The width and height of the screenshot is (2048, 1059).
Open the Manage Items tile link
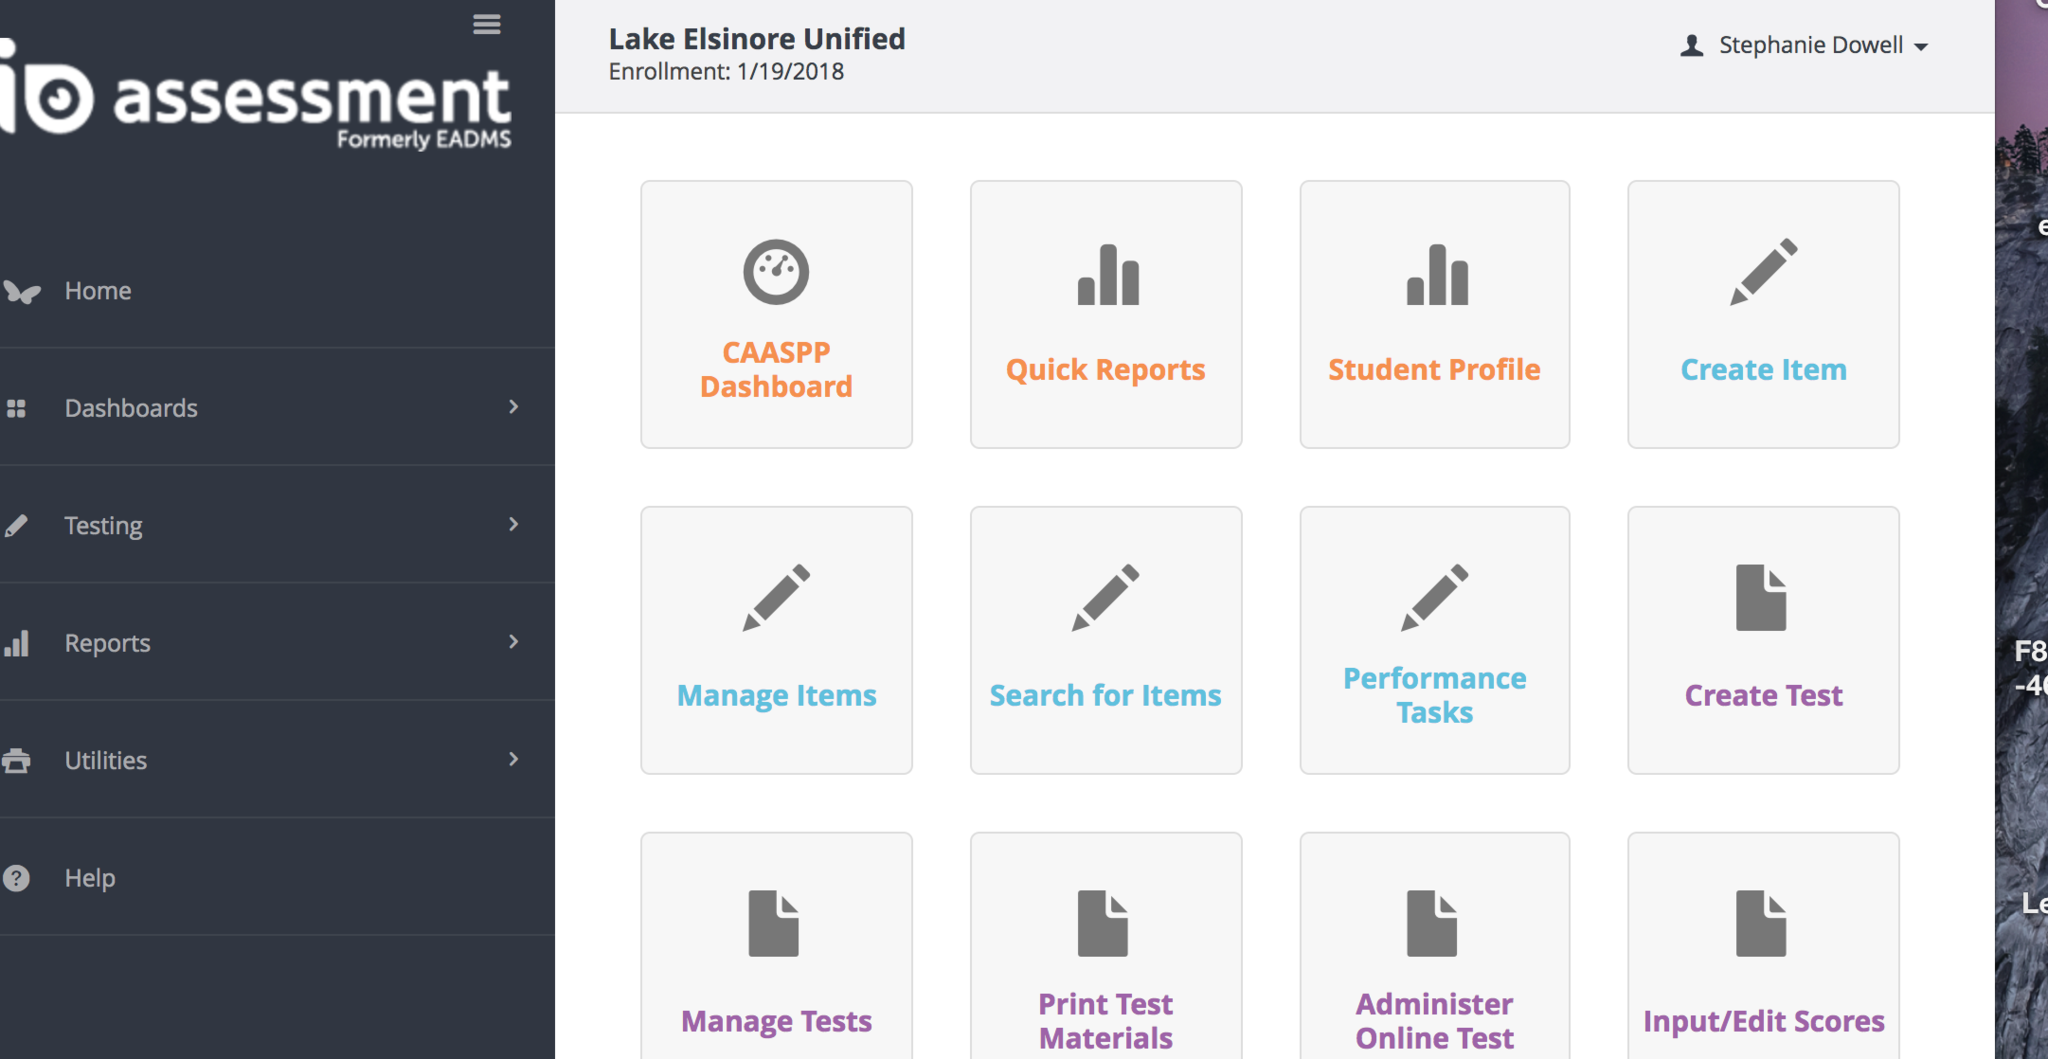tap(776, 695)
